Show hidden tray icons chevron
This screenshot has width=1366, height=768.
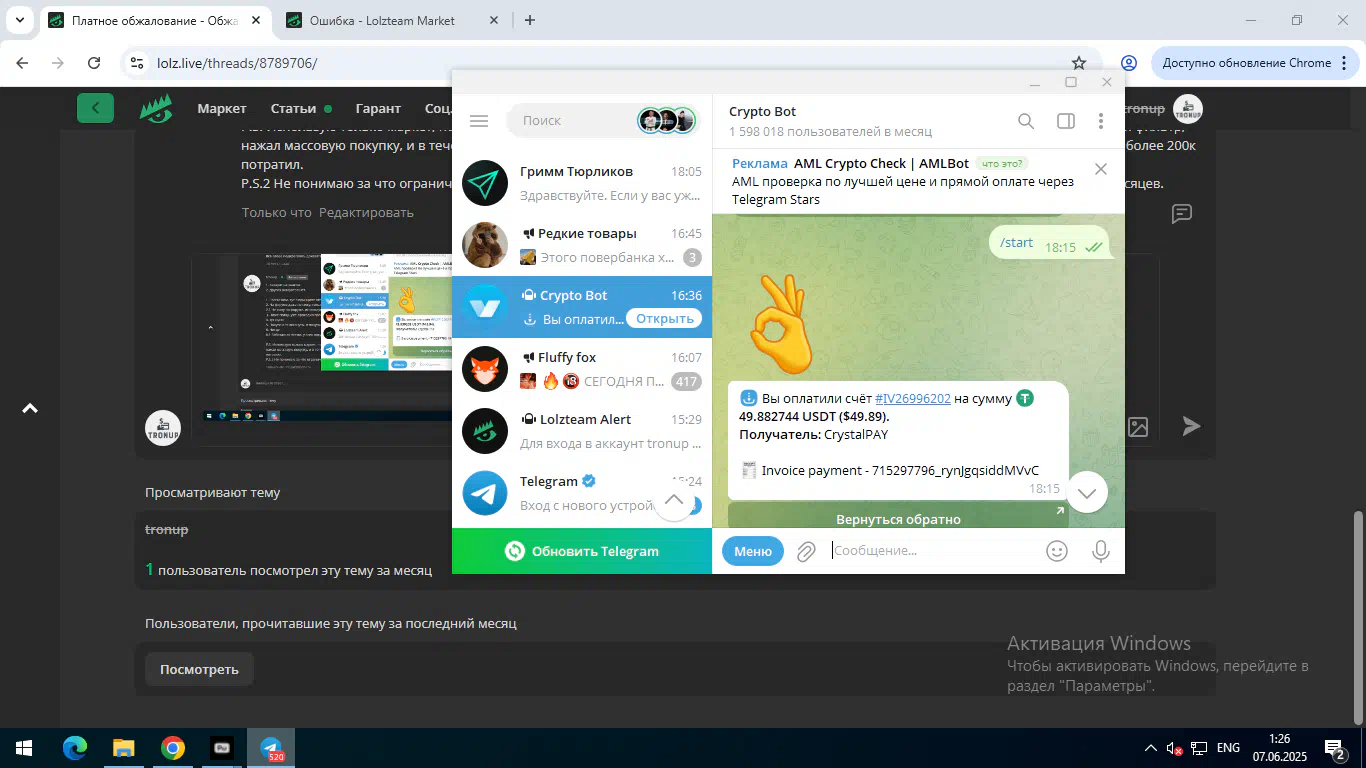click(1151, 748)
